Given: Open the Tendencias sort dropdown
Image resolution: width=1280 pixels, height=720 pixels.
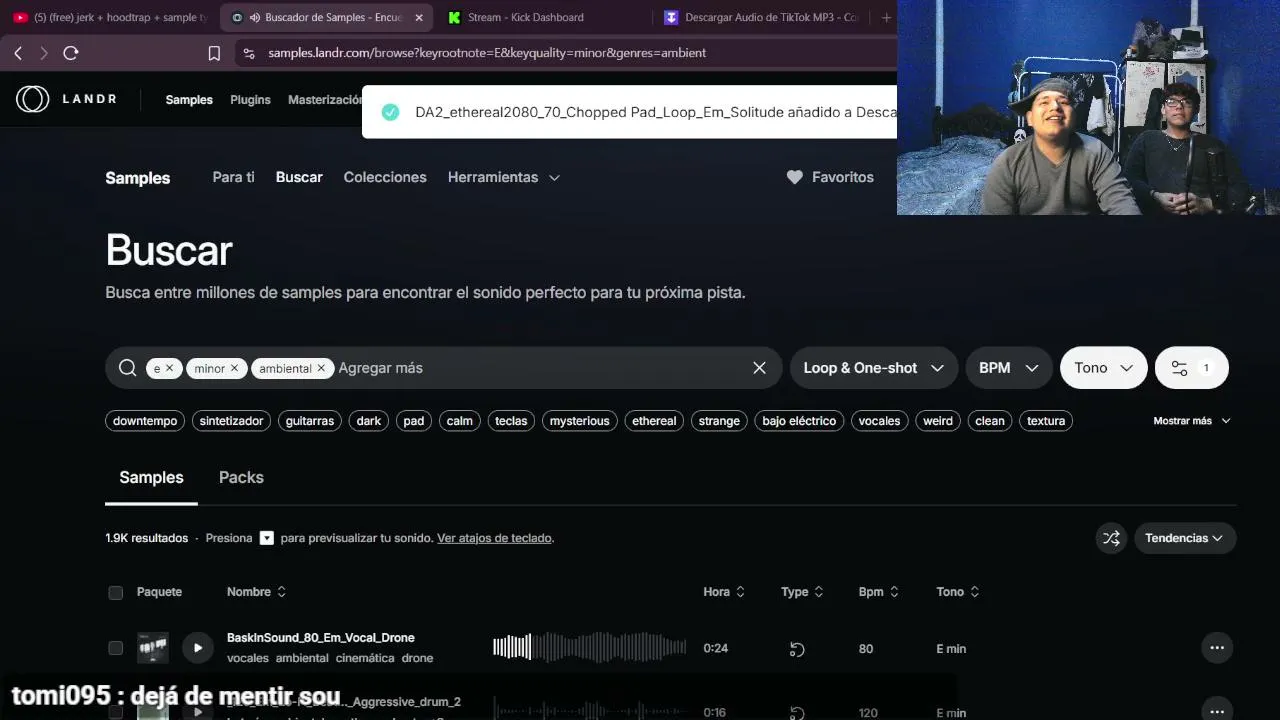Looking at the screenshot, I should [x=1185, y=538].
